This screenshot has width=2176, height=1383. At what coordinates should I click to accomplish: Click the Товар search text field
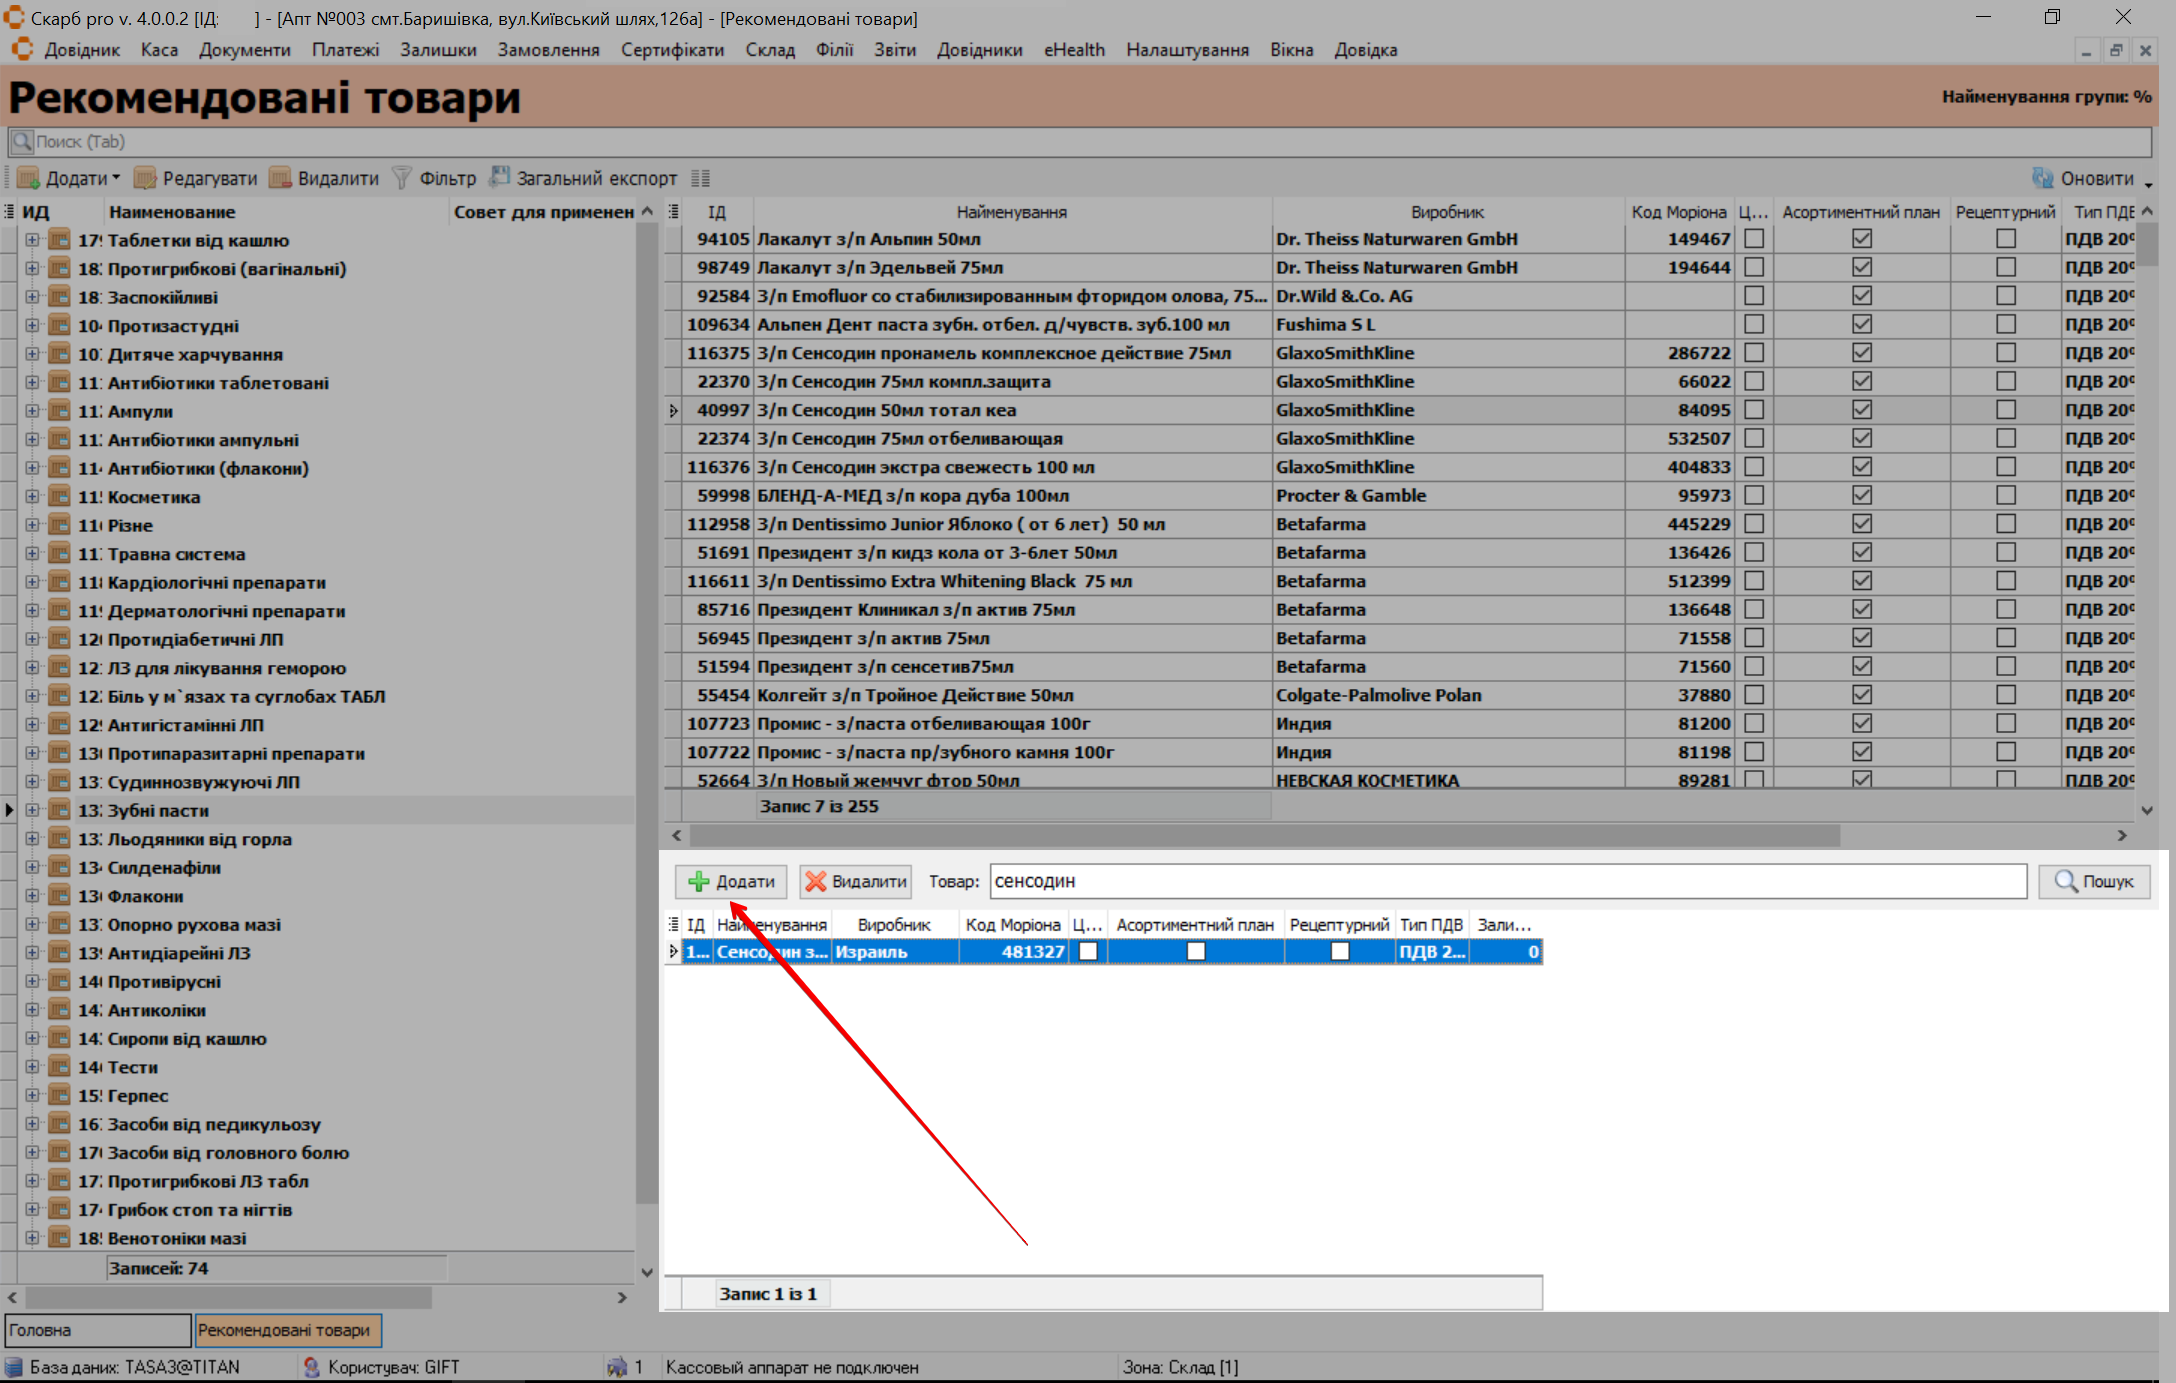[1507, 881]
